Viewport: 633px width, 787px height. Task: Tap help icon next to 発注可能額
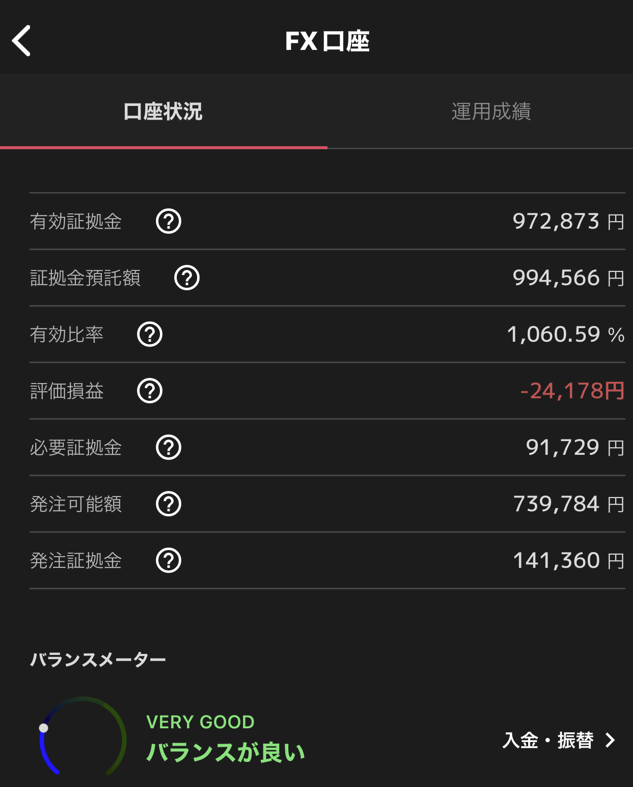169,504
